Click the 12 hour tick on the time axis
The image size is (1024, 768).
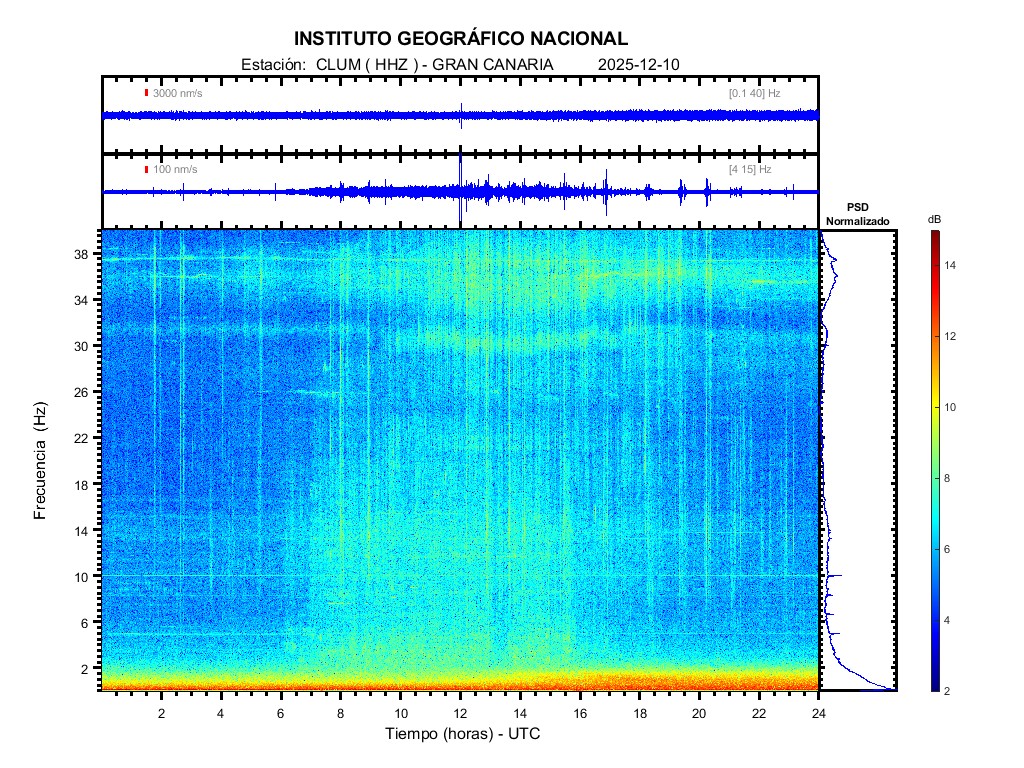pyautogui.click(x=460, y=713)
